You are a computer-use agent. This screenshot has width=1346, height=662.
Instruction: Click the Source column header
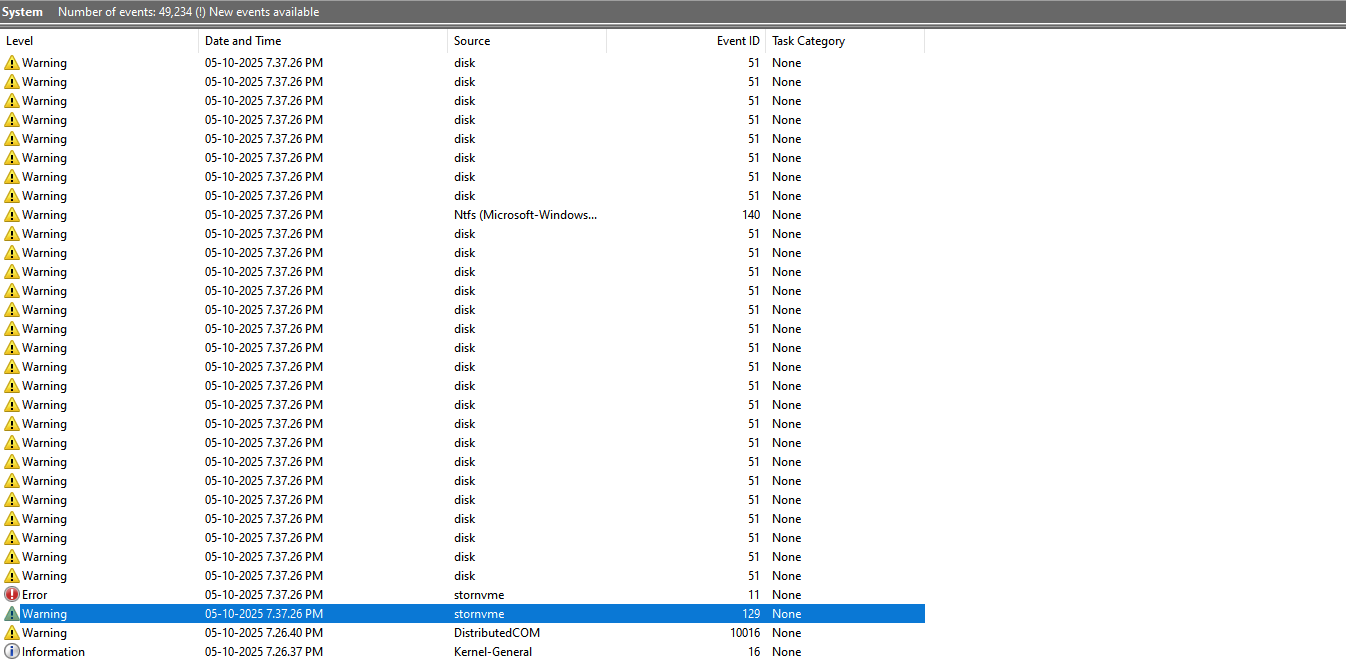[x=472, y=41]
